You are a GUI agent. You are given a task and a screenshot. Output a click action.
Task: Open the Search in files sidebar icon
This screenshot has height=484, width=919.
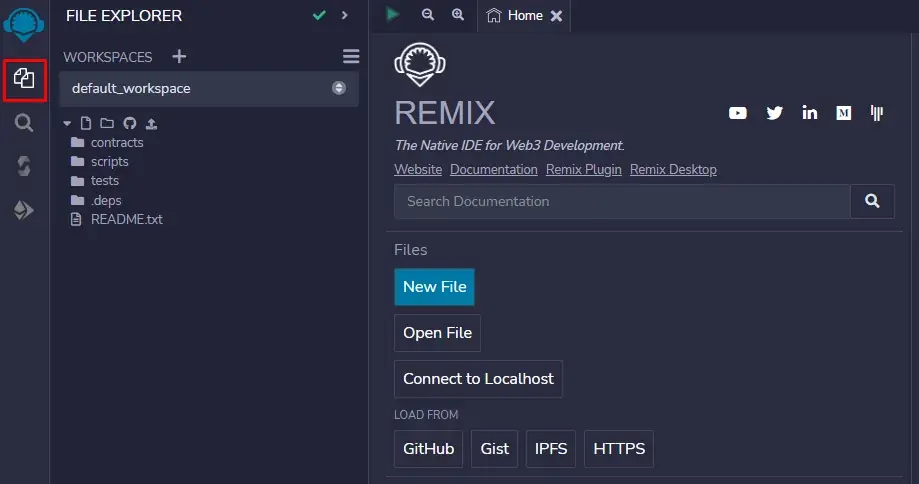click(23, 123)
